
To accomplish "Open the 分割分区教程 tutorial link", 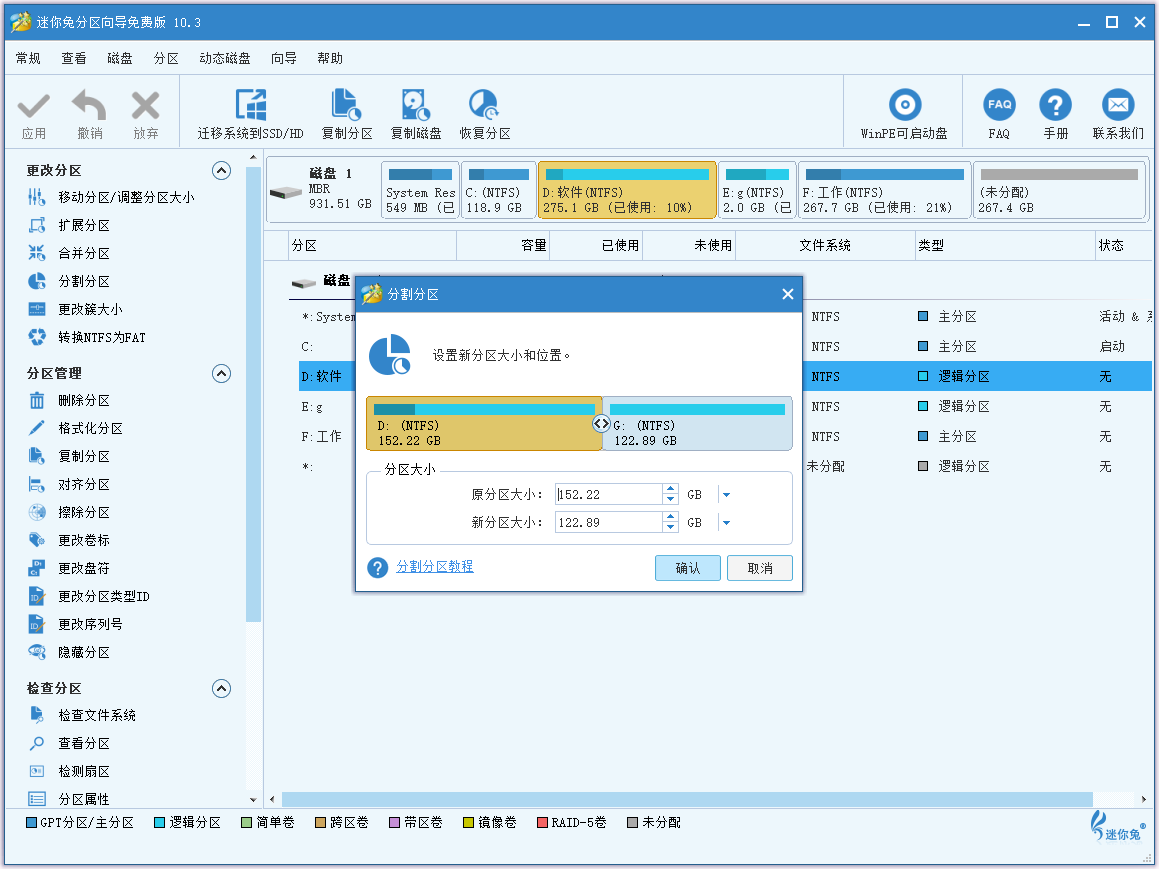I will 435,567.
